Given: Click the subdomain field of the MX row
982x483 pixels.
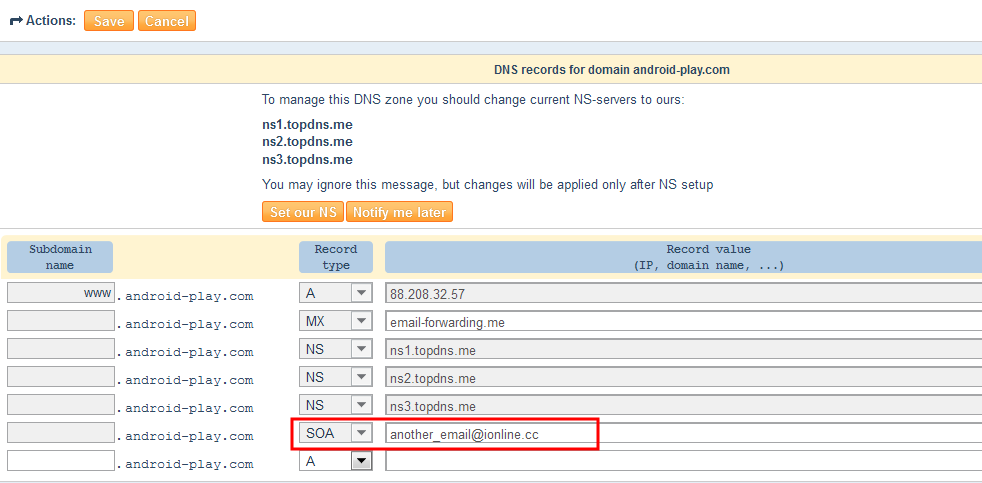Looking at the screenshot, I should pyautogui.click(x=60, y=321).
